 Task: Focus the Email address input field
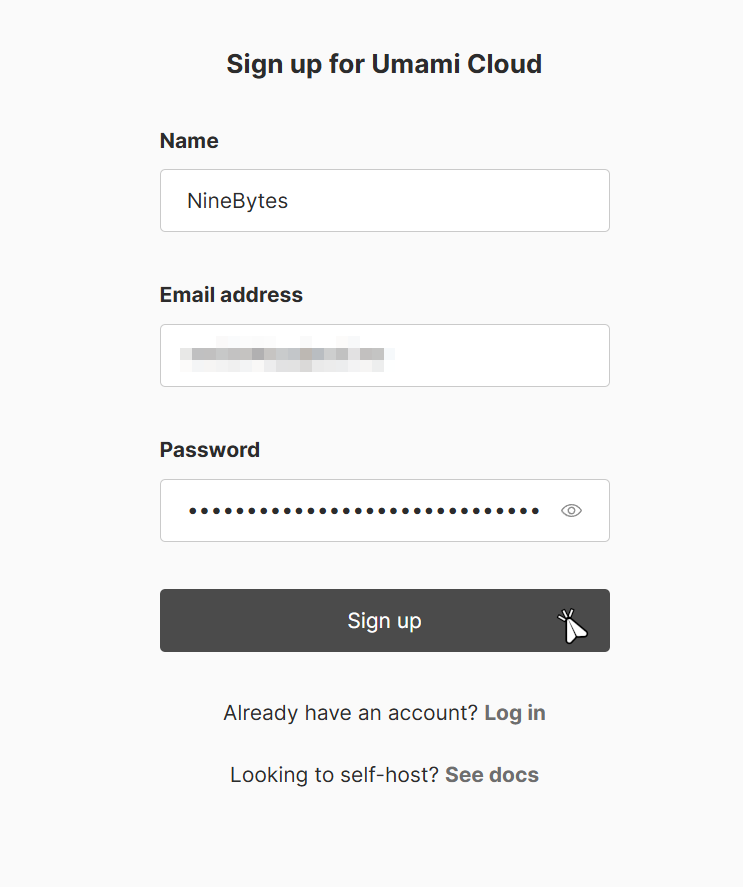[x=384, y=355]
